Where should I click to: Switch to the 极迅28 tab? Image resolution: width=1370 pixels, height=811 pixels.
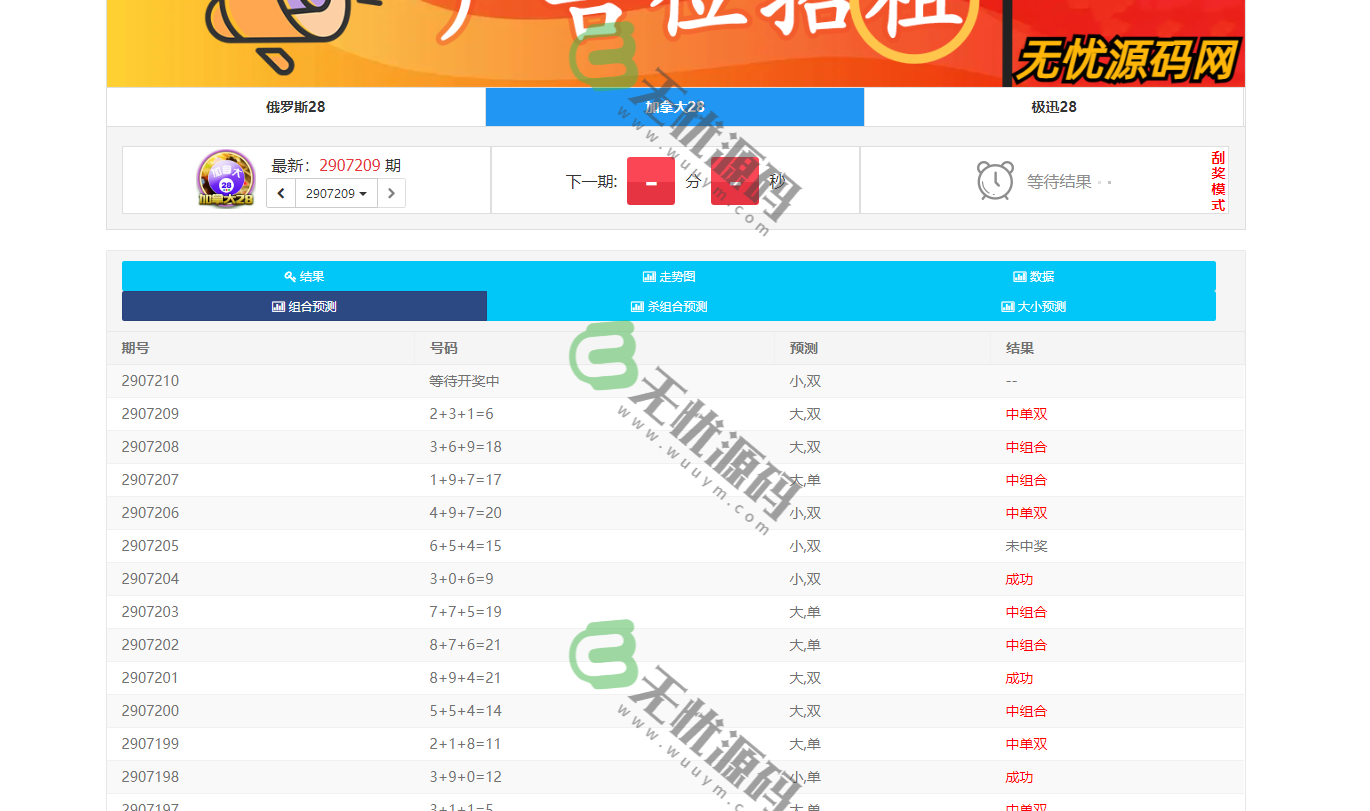coord(1053,107)
